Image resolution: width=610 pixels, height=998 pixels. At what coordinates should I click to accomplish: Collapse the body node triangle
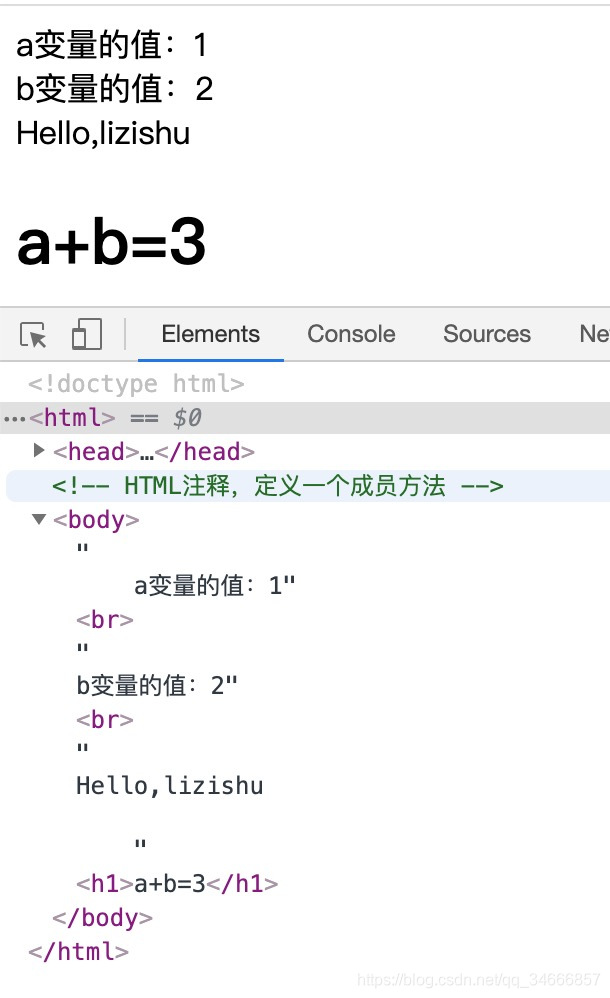(39, 519)
